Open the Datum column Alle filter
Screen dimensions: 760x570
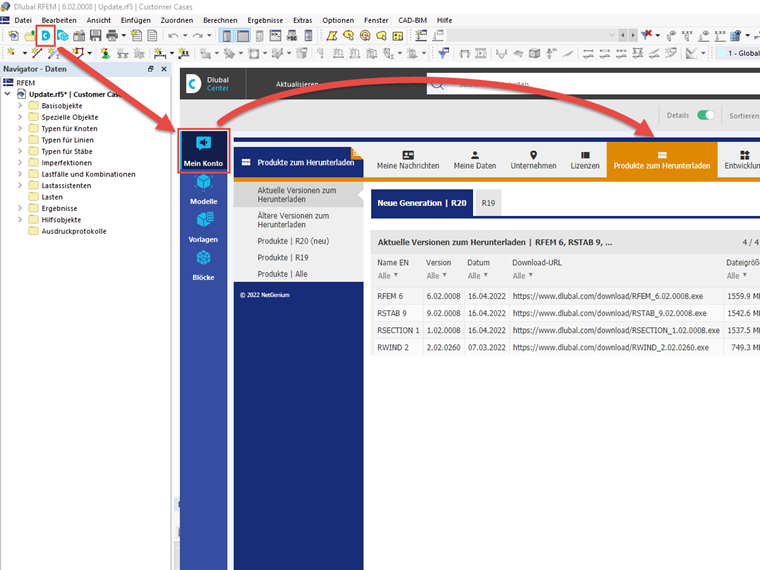(x=478, y=276)
